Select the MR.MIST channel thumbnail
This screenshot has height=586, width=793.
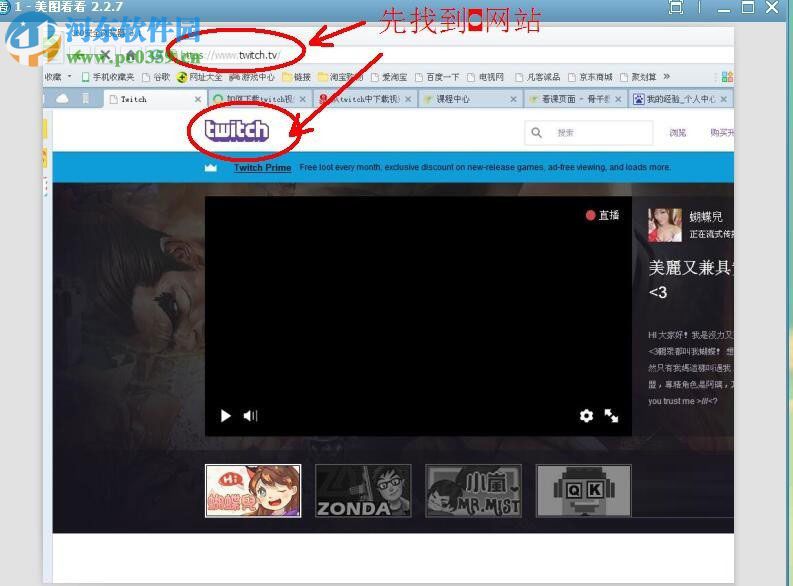473,491
